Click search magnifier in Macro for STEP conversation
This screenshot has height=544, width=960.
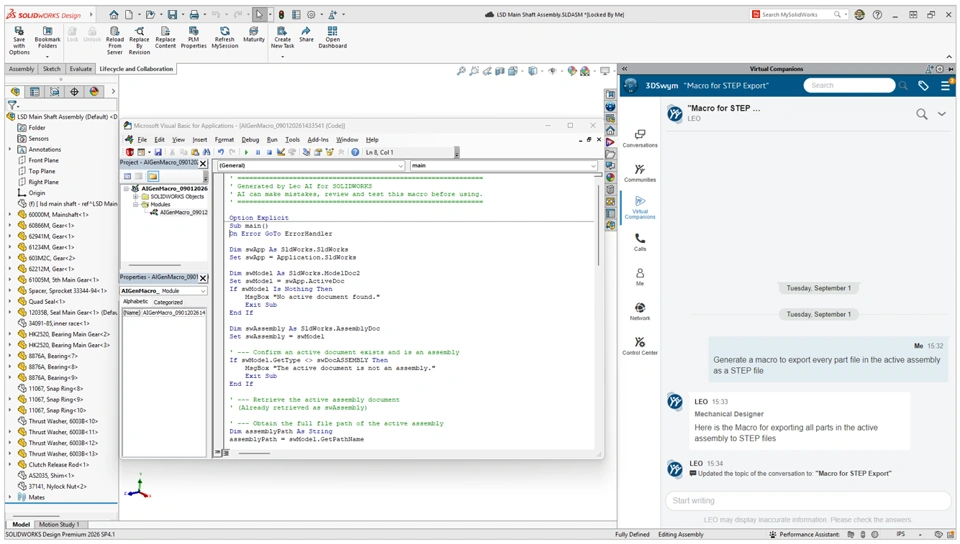(x=921, y=114)
